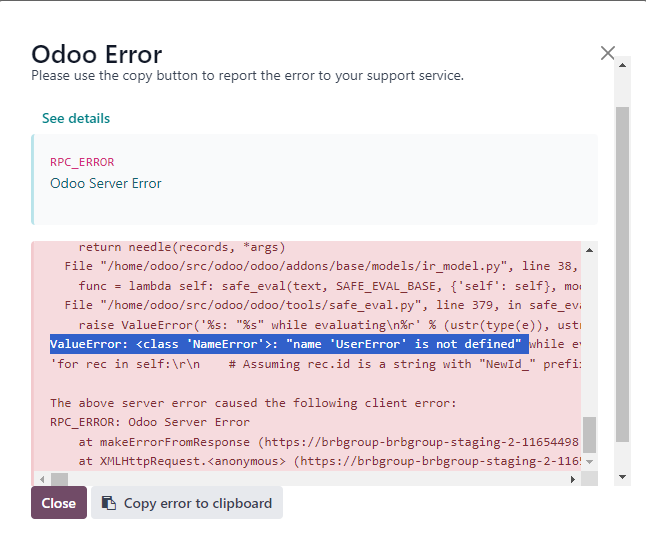The width and height of the screenshot is (646, 549).
Task: Click the clipboard icon on copy button
Action: click(x=109, y=503)
